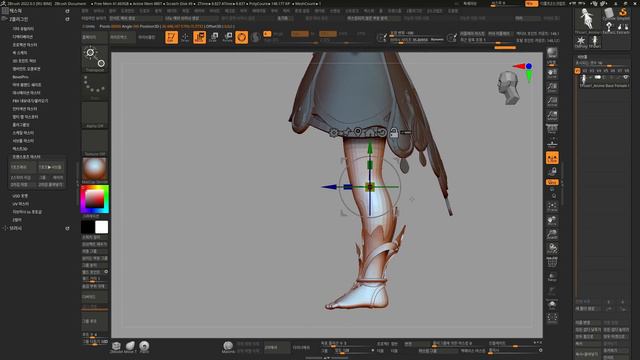This screenshot has height=360, width=640.
Task: Click the Zoom canvas icon
Action: click(552, 88)
